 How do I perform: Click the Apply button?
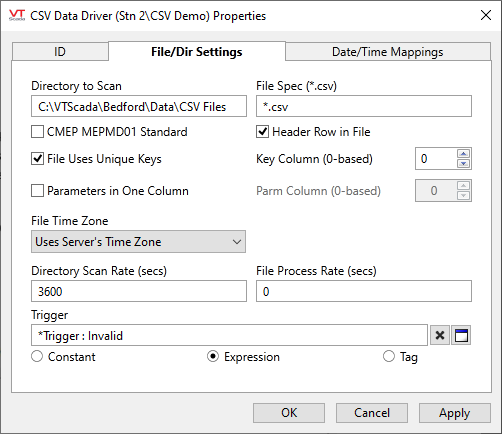[455, 413]
